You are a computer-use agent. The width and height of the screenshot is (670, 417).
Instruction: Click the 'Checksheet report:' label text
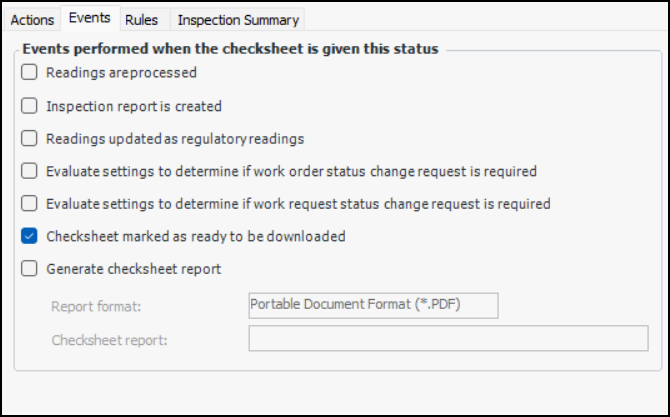[x=109, y=340]
